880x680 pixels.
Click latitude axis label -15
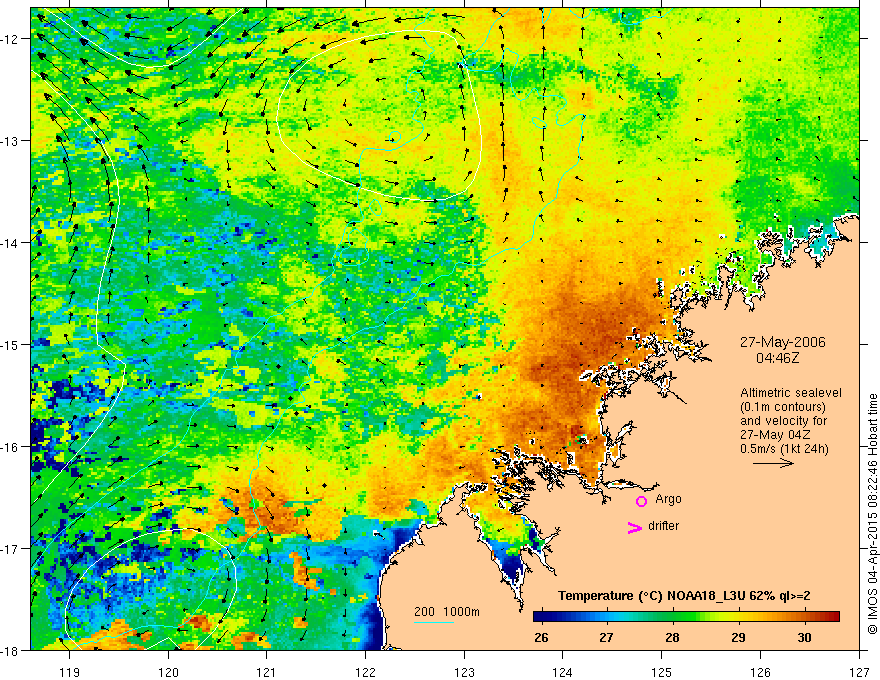click(x=11, y=344)
